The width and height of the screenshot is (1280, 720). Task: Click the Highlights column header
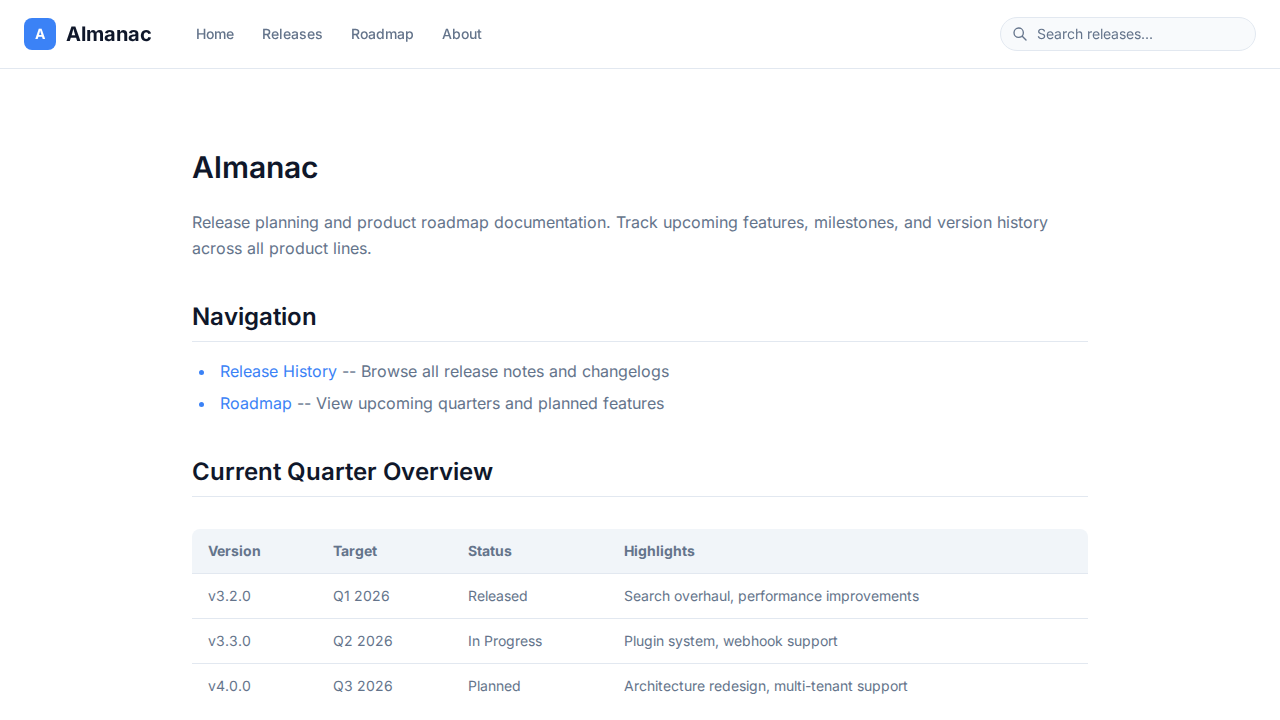tap(659, 551)
